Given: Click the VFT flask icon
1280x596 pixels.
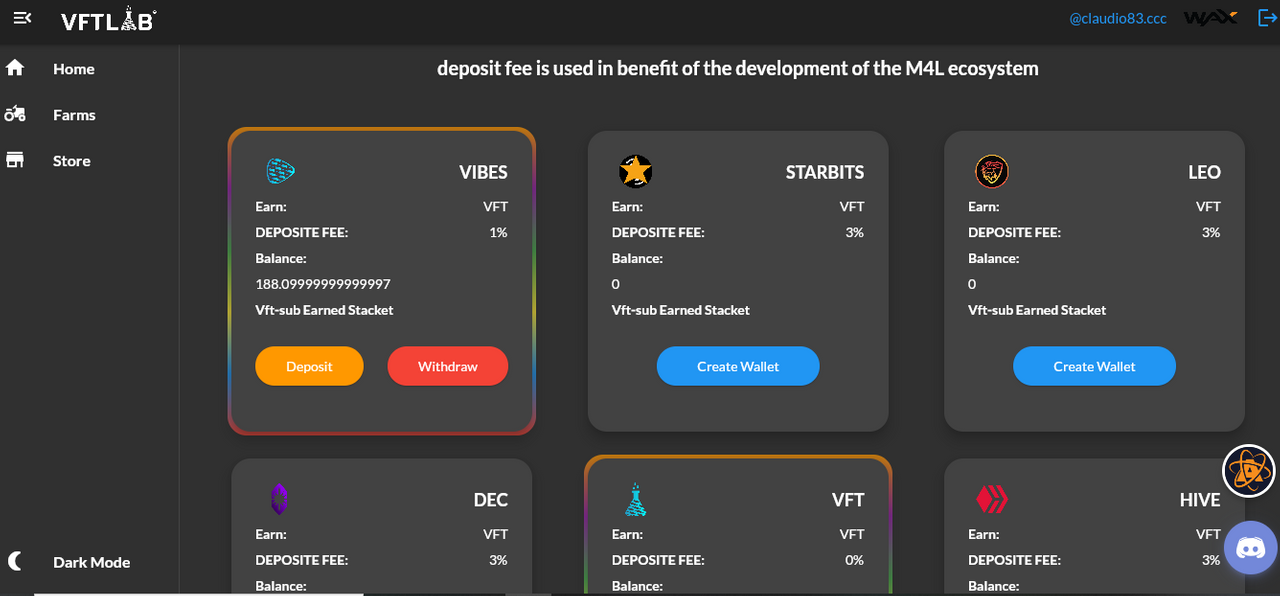Looking at the screenshot, I should (636, 499).
